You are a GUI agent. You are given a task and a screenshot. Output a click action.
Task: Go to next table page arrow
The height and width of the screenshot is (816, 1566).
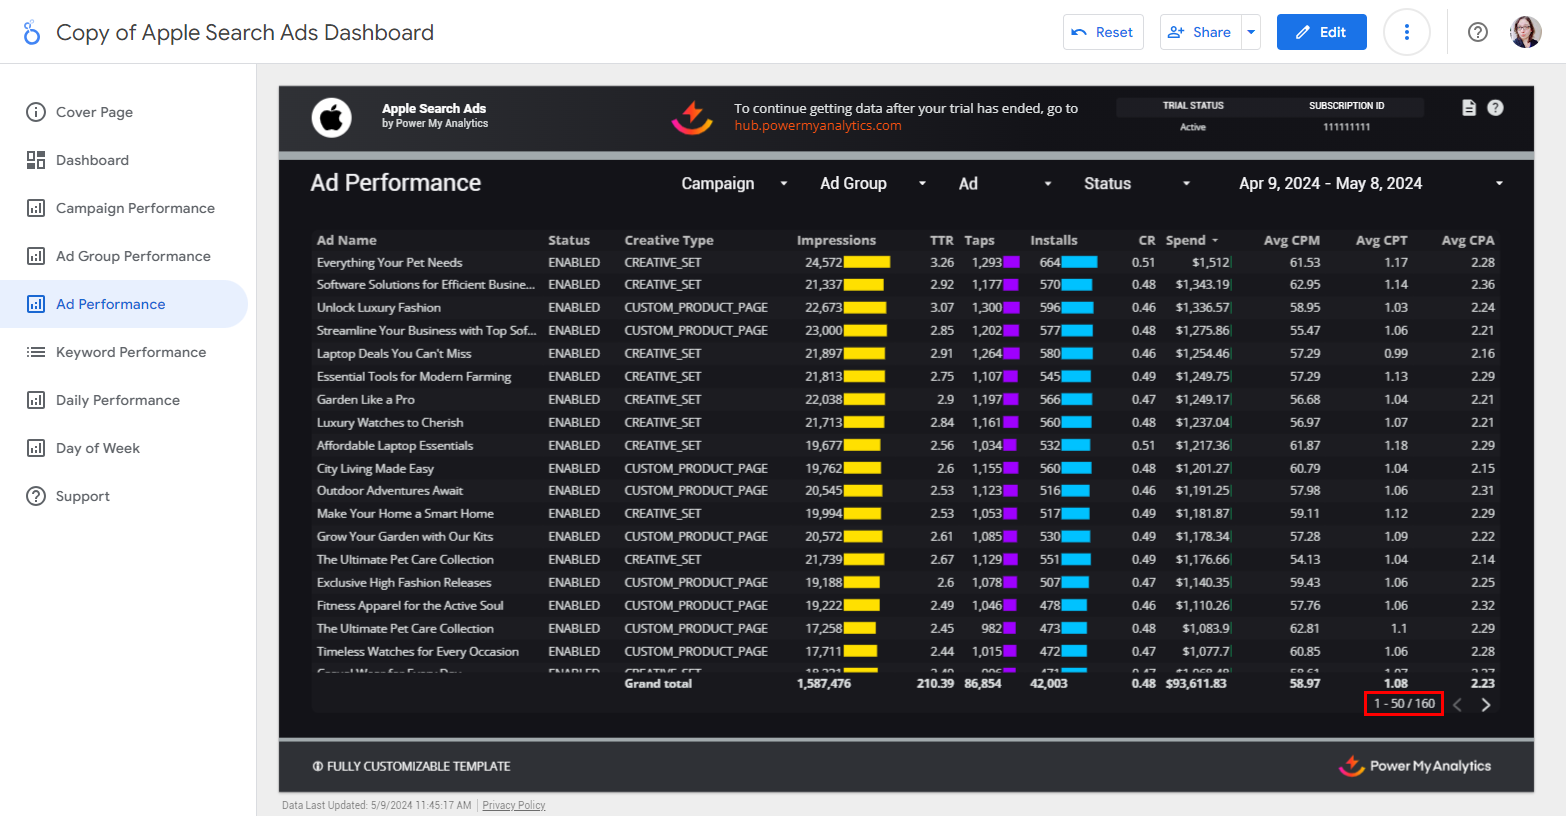(x=1486, y=705)
